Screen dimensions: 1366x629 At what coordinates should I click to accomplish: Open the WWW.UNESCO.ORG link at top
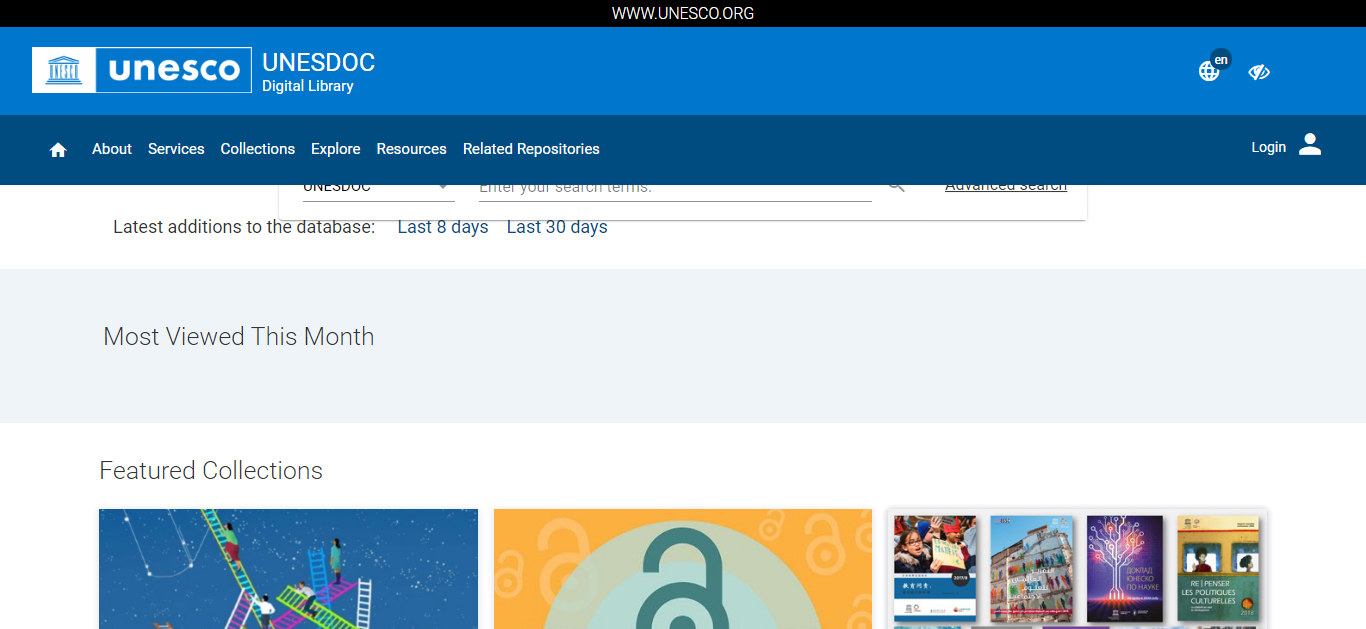[x=683, y=13]
